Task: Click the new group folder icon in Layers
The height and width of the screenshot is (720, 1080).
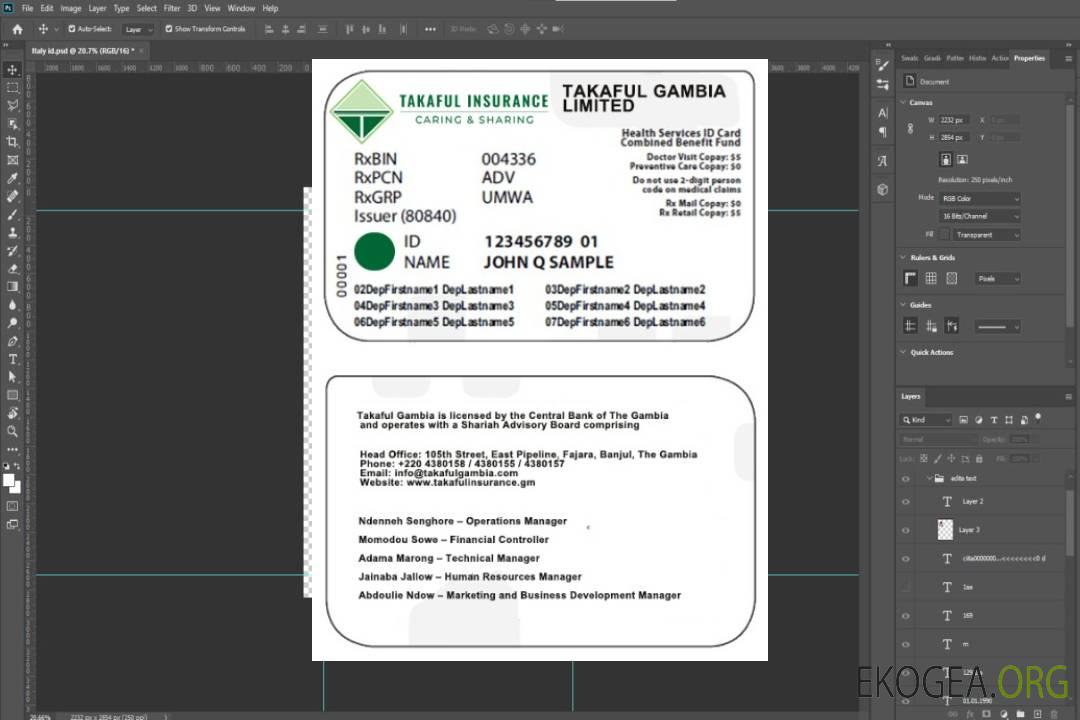Action: pyautogui.click(x=1020, y=714)
